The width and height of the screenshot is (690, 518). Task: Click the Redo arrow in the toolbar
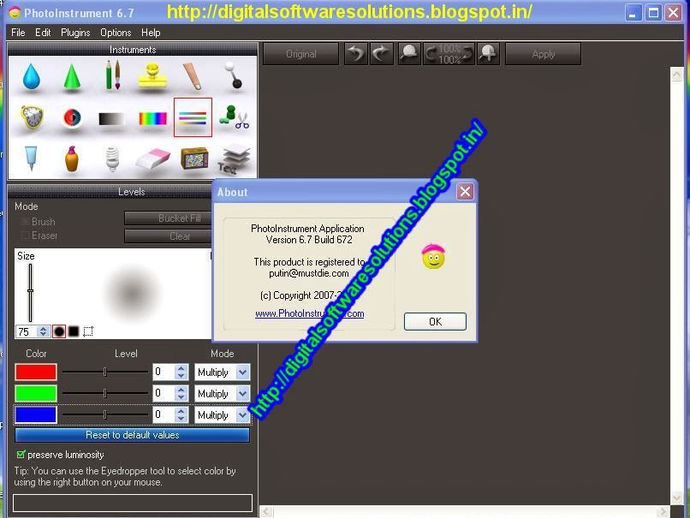pos(382,54)
